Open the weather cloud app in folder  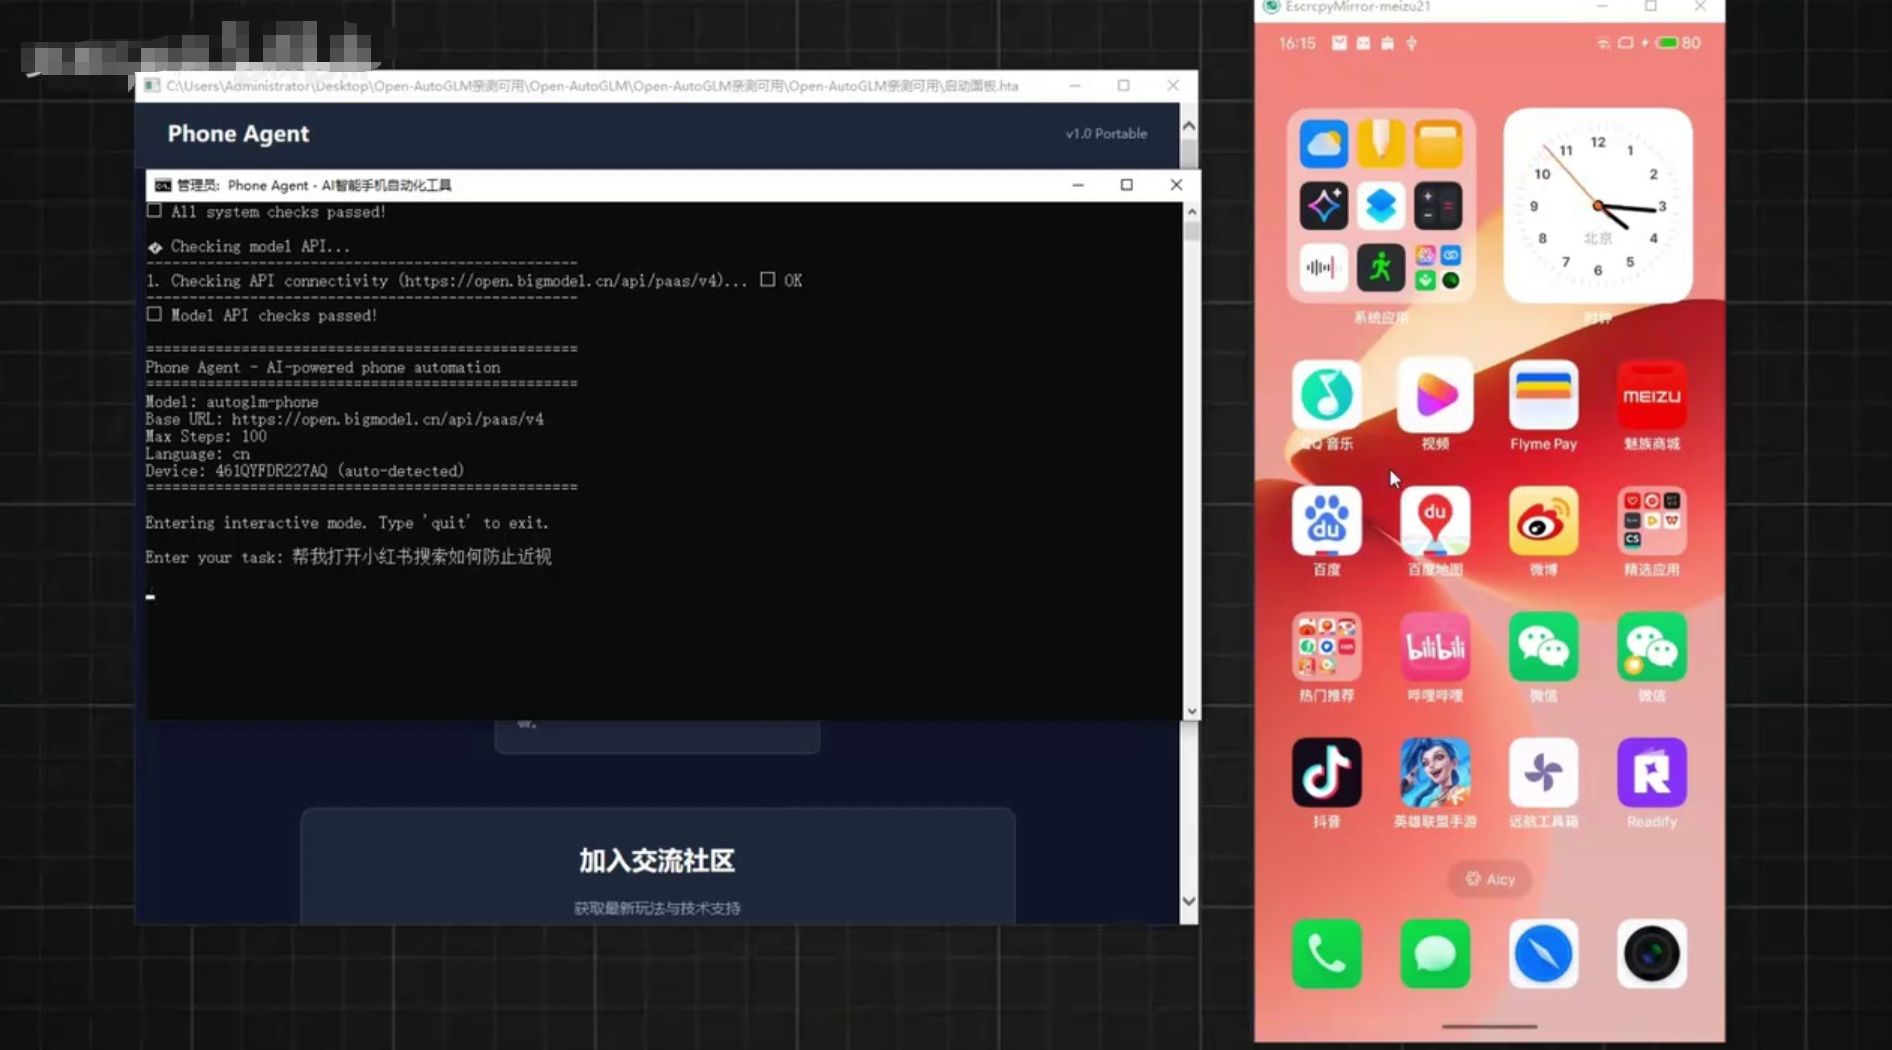pos(1323,144)
